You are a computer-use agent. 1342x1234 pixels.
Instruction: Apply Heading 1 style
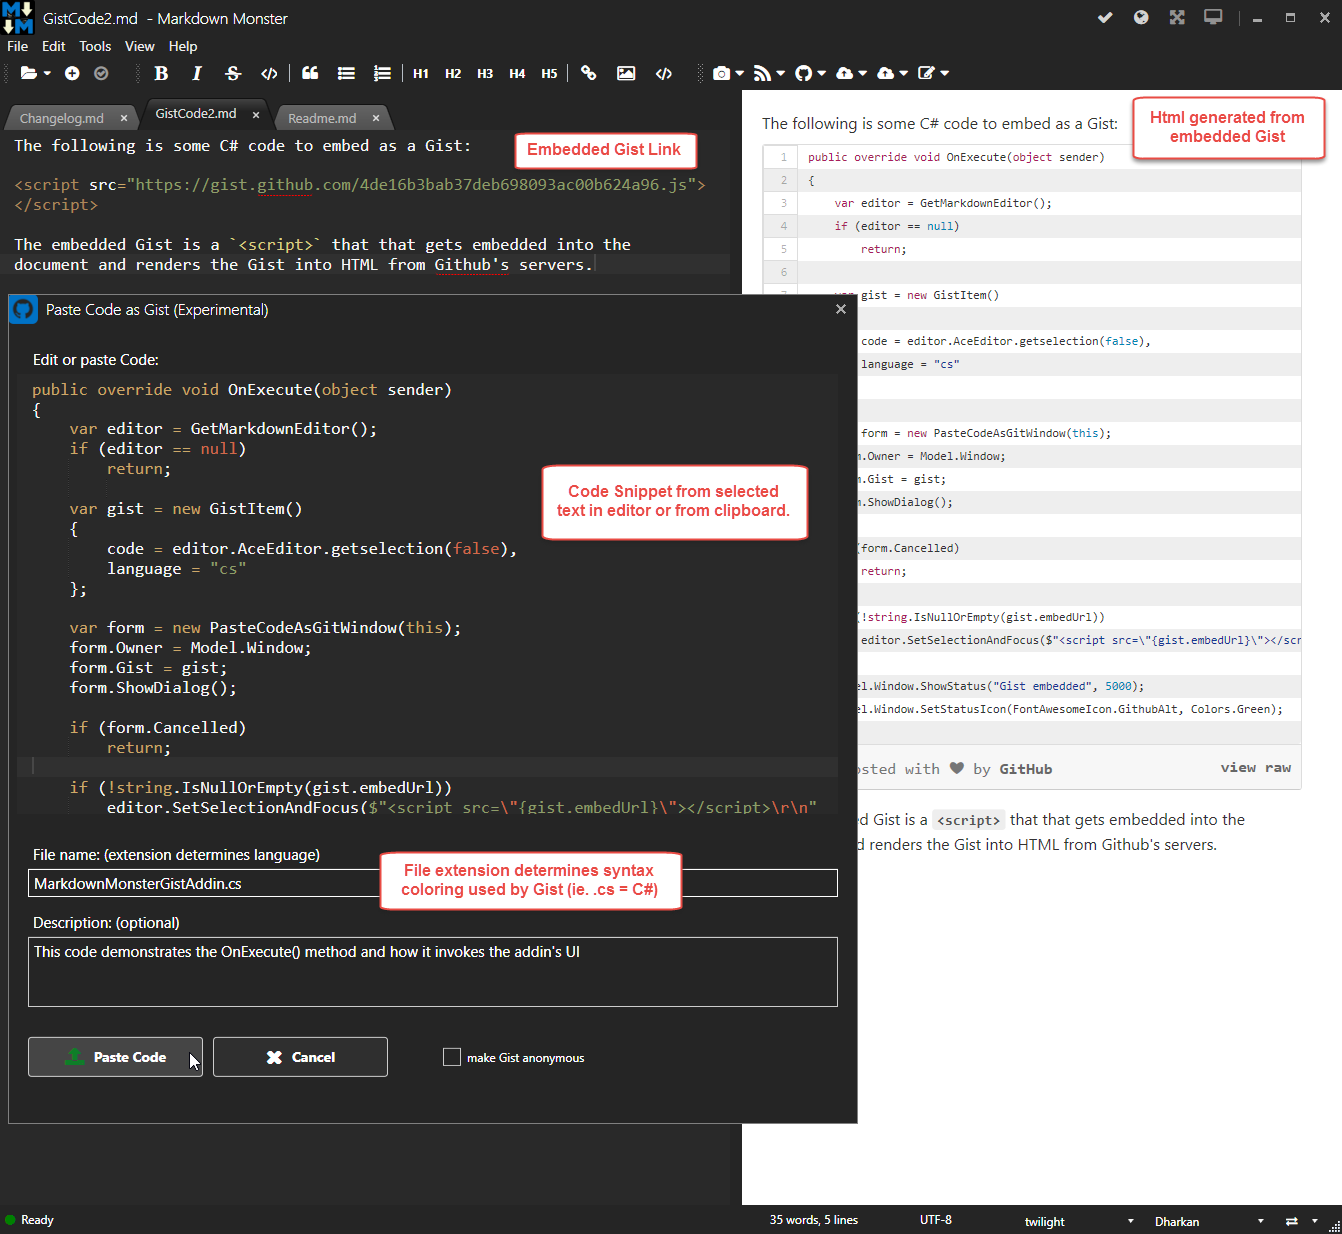coord(421,73)
